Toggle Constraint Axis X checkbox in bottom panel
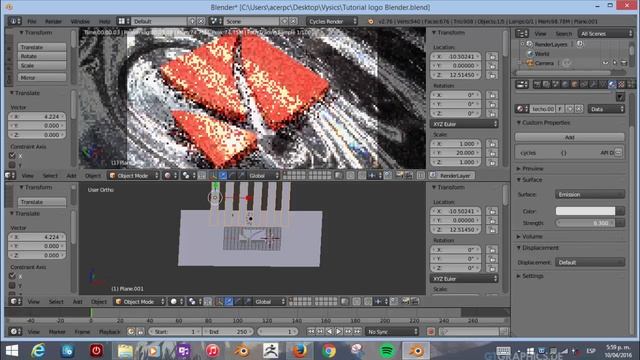This screenshot has height=360, width=640. [12, 276]
